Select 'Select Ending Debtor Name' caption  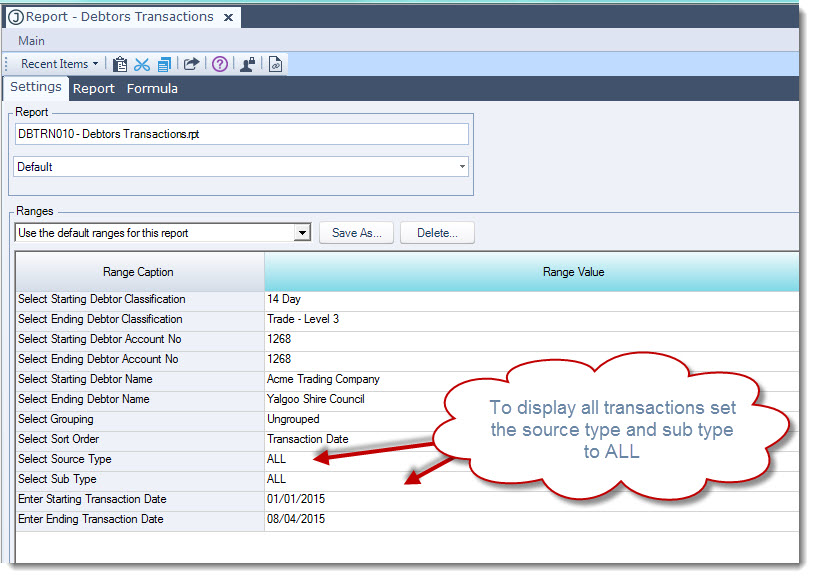140,399
